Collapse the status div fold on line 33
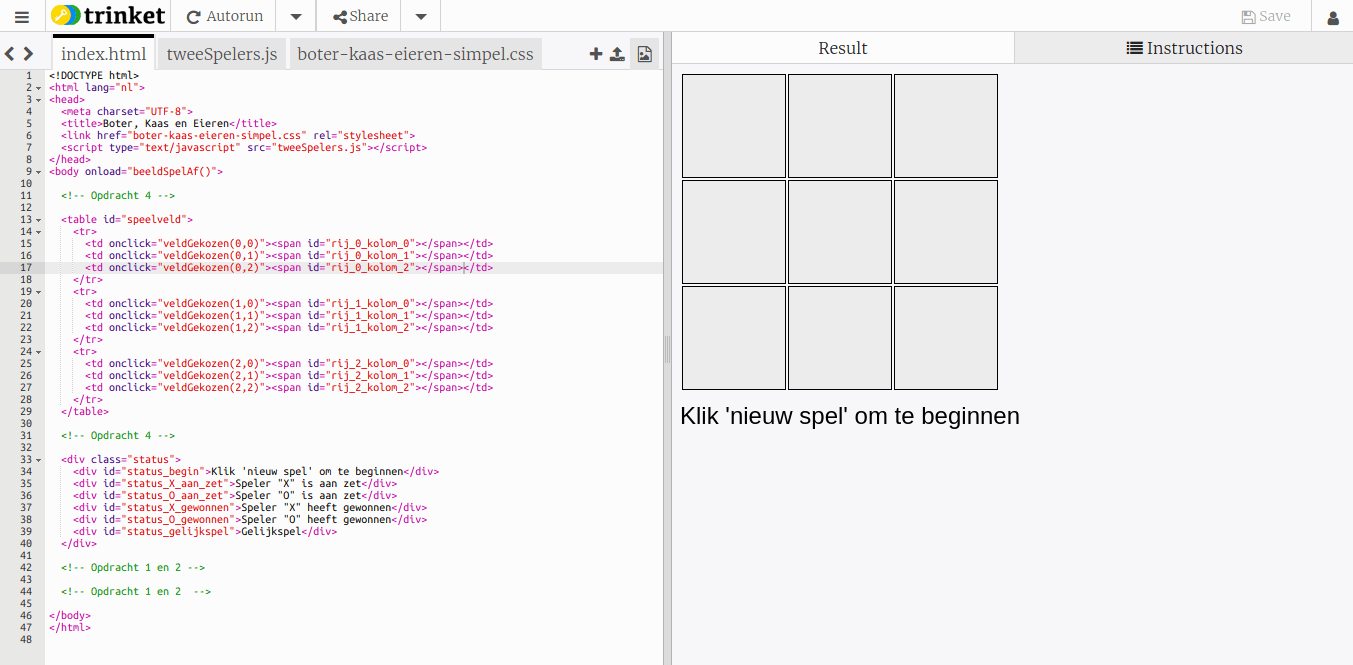The width and height of the screenshot is (1353, 665). 38,460
